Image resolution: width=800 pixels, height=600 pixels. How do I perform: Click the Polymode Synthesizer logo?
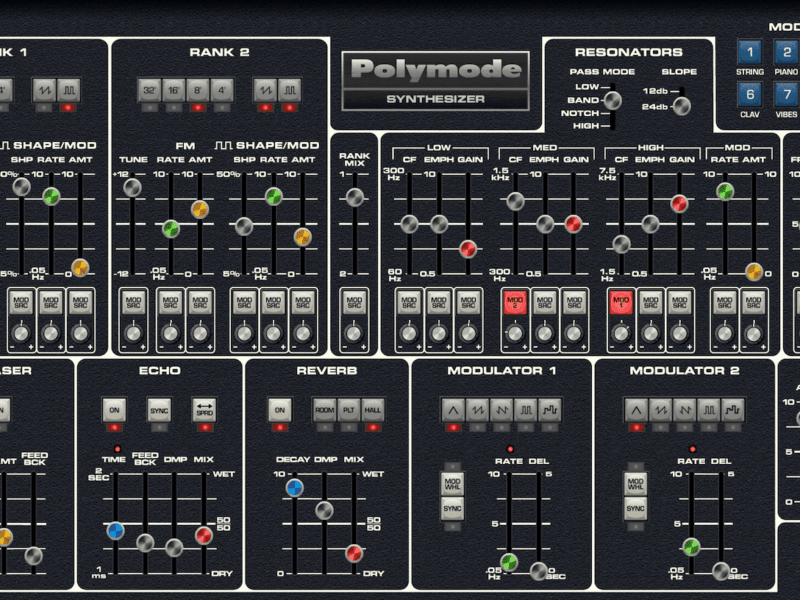tap(435, 81)
